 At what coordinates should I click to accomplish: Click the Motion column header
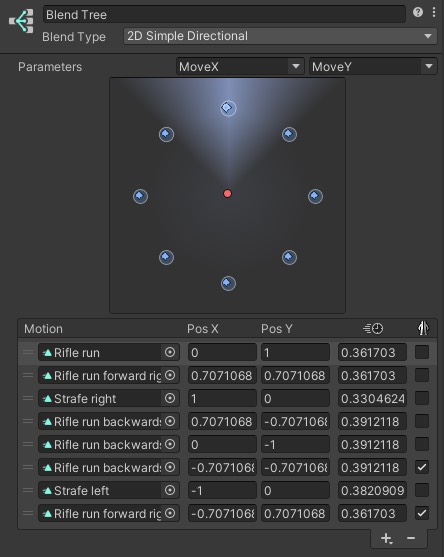tap(43, 329)
